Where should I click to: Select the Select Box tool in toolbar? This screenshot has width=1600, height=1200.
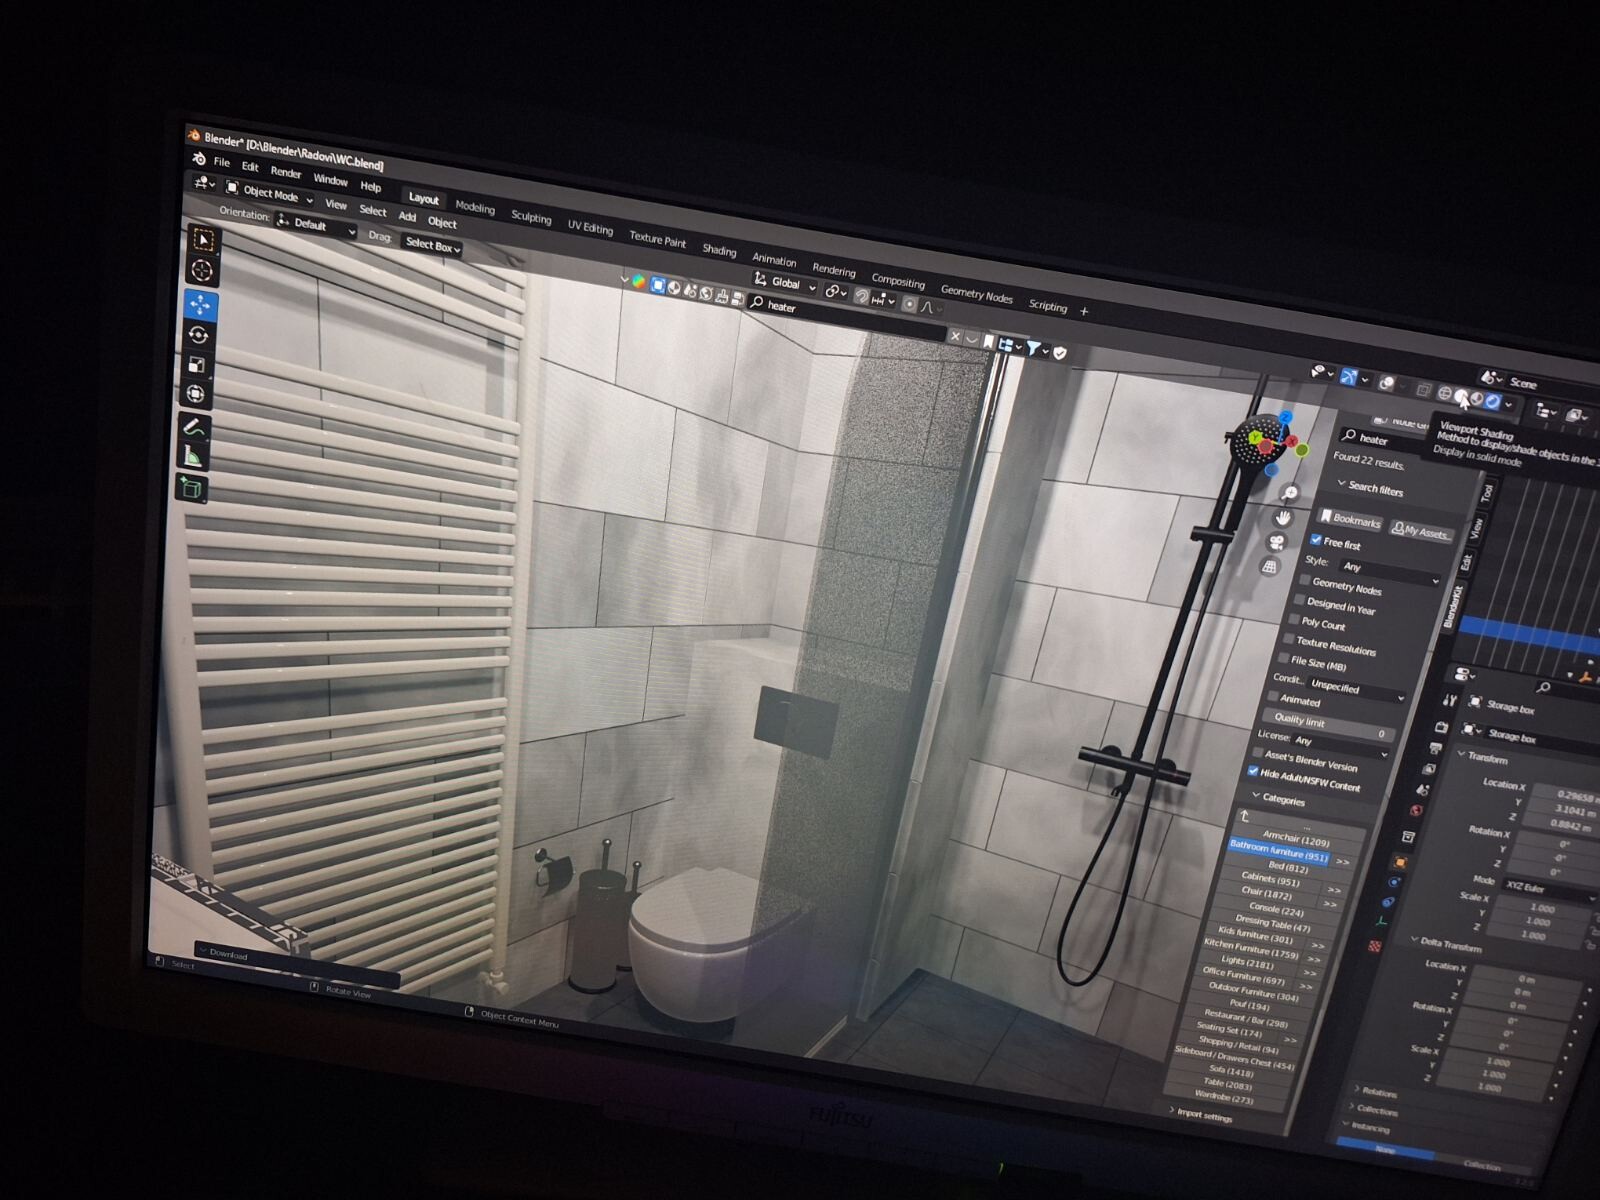click(x=204, y=240)
